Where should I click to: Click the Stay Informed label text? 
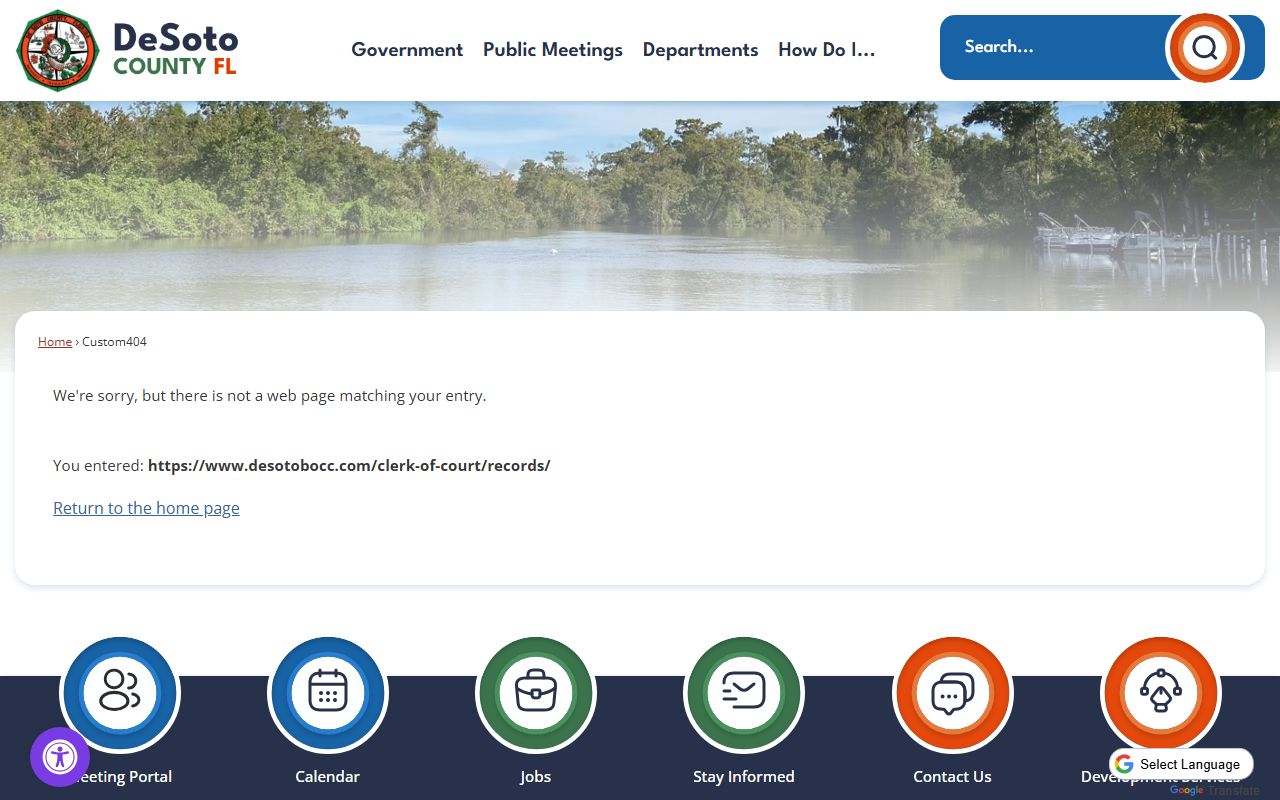(x=744, y=777)
